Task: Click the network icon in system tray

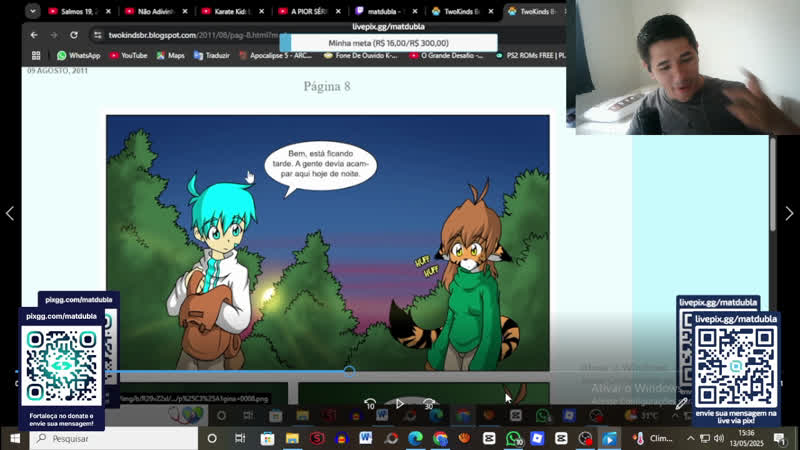Action: tap(705, 438)
